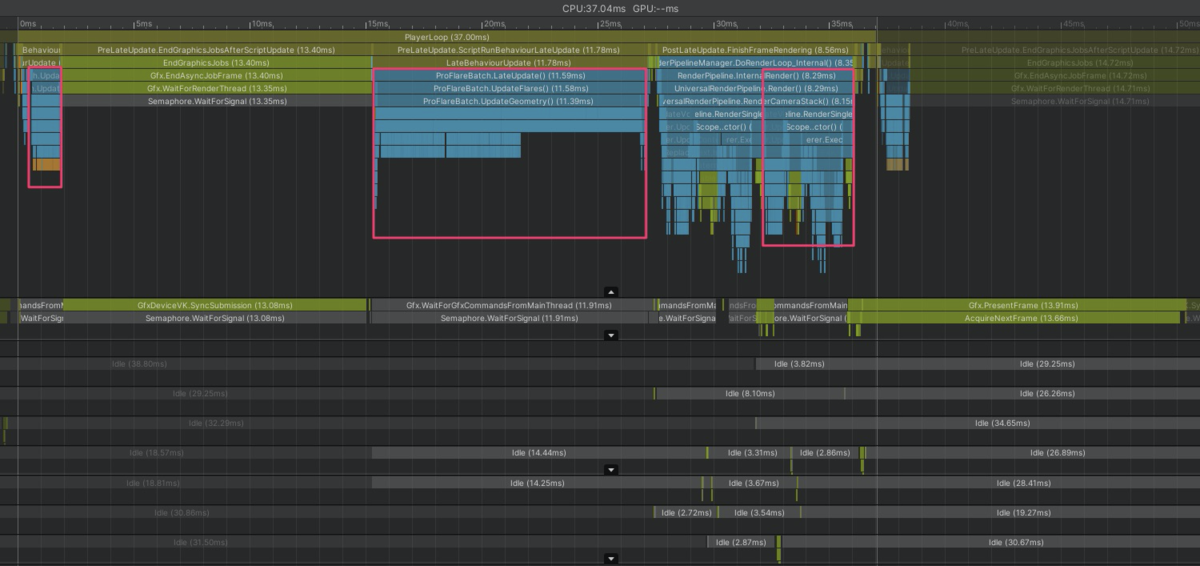This screenshot has height=566, width=1200.
Task: Click ProFlareBatch.UpdateFlares() (11.58ms) bar
Action: click(510, 88)
